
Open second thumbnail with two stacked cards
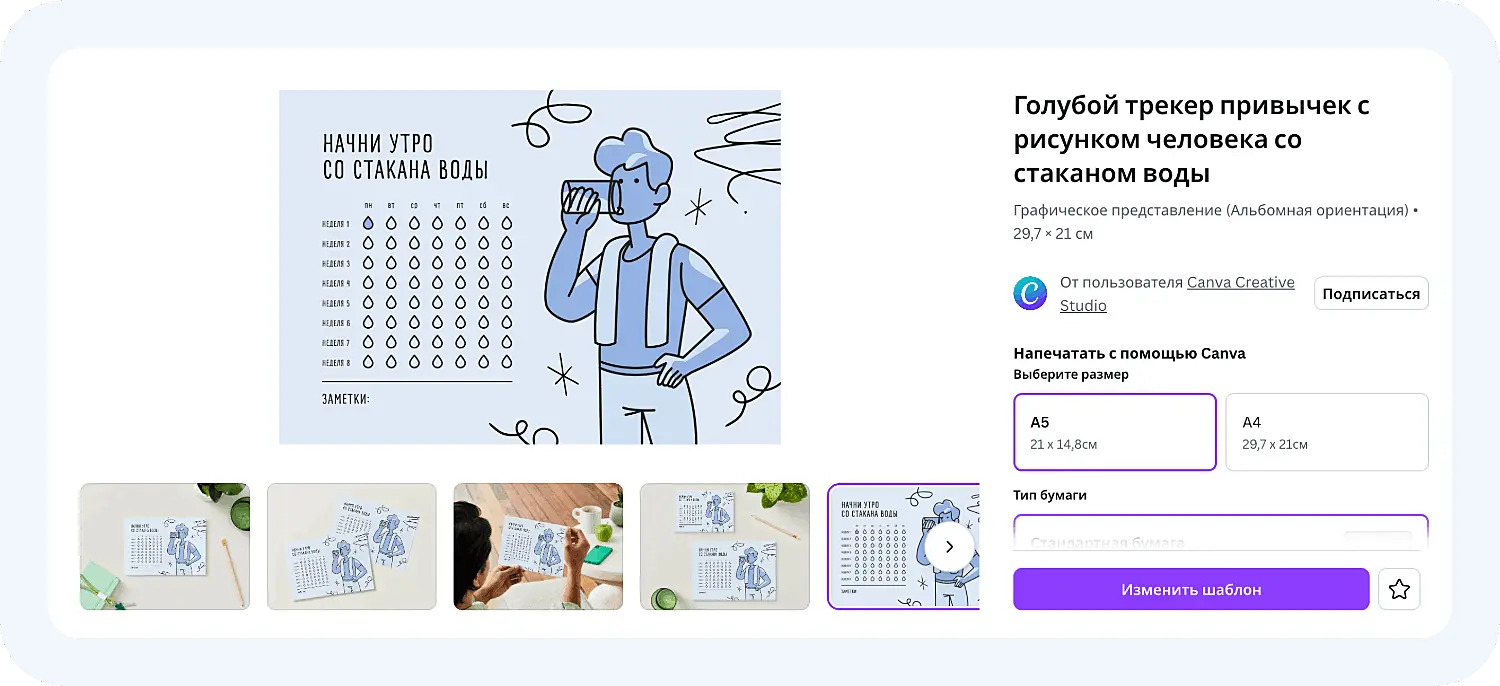point(352,546)
